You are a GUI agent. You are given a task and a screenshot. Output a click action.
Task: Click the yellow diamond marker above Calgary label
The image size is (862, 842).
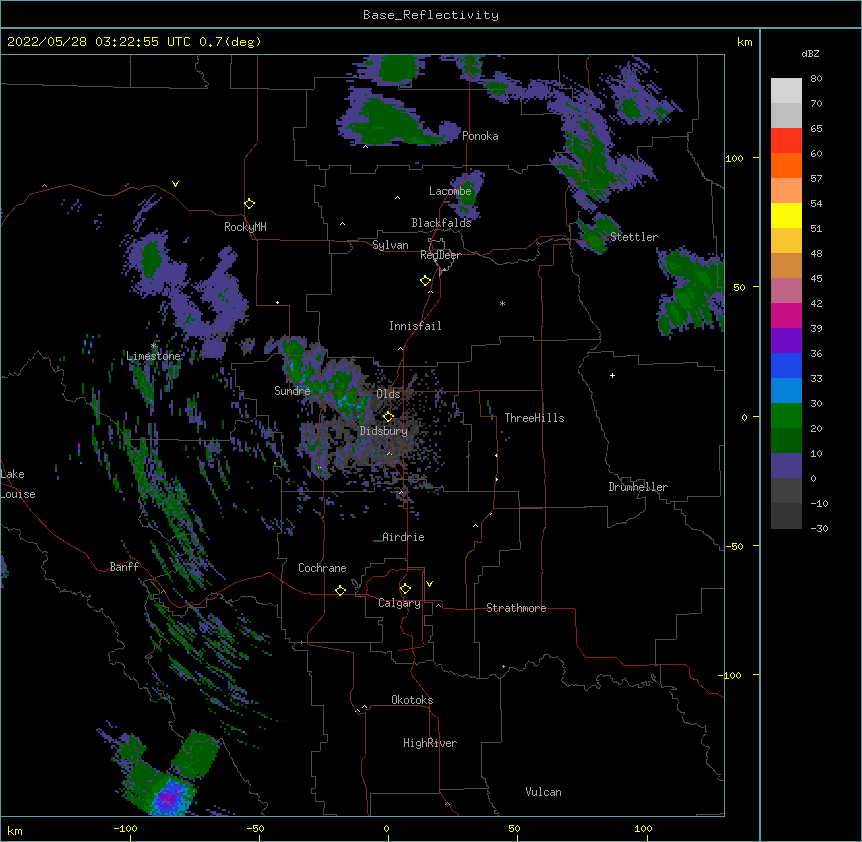[x=405, y=589]
